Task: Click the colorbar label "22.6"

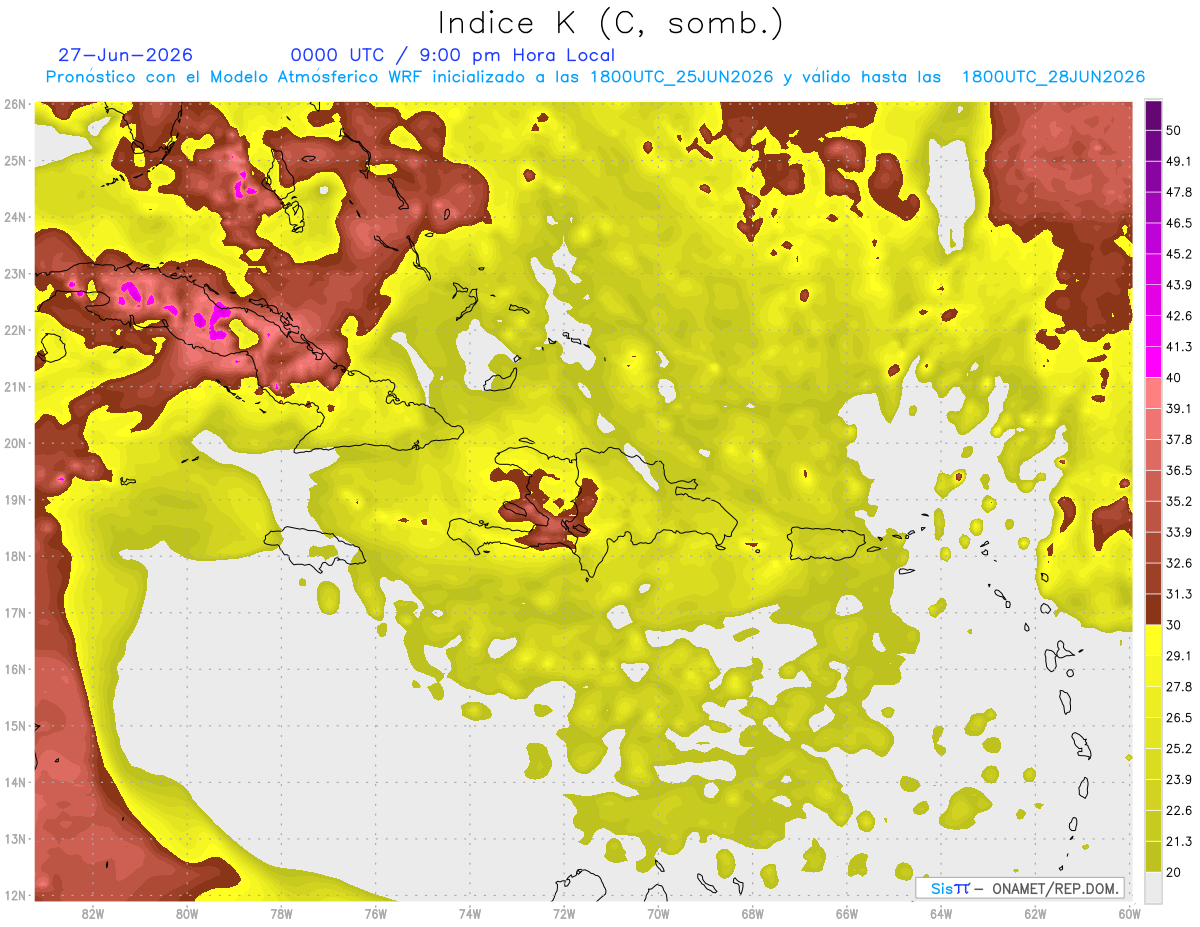Action: [1179, 810]
